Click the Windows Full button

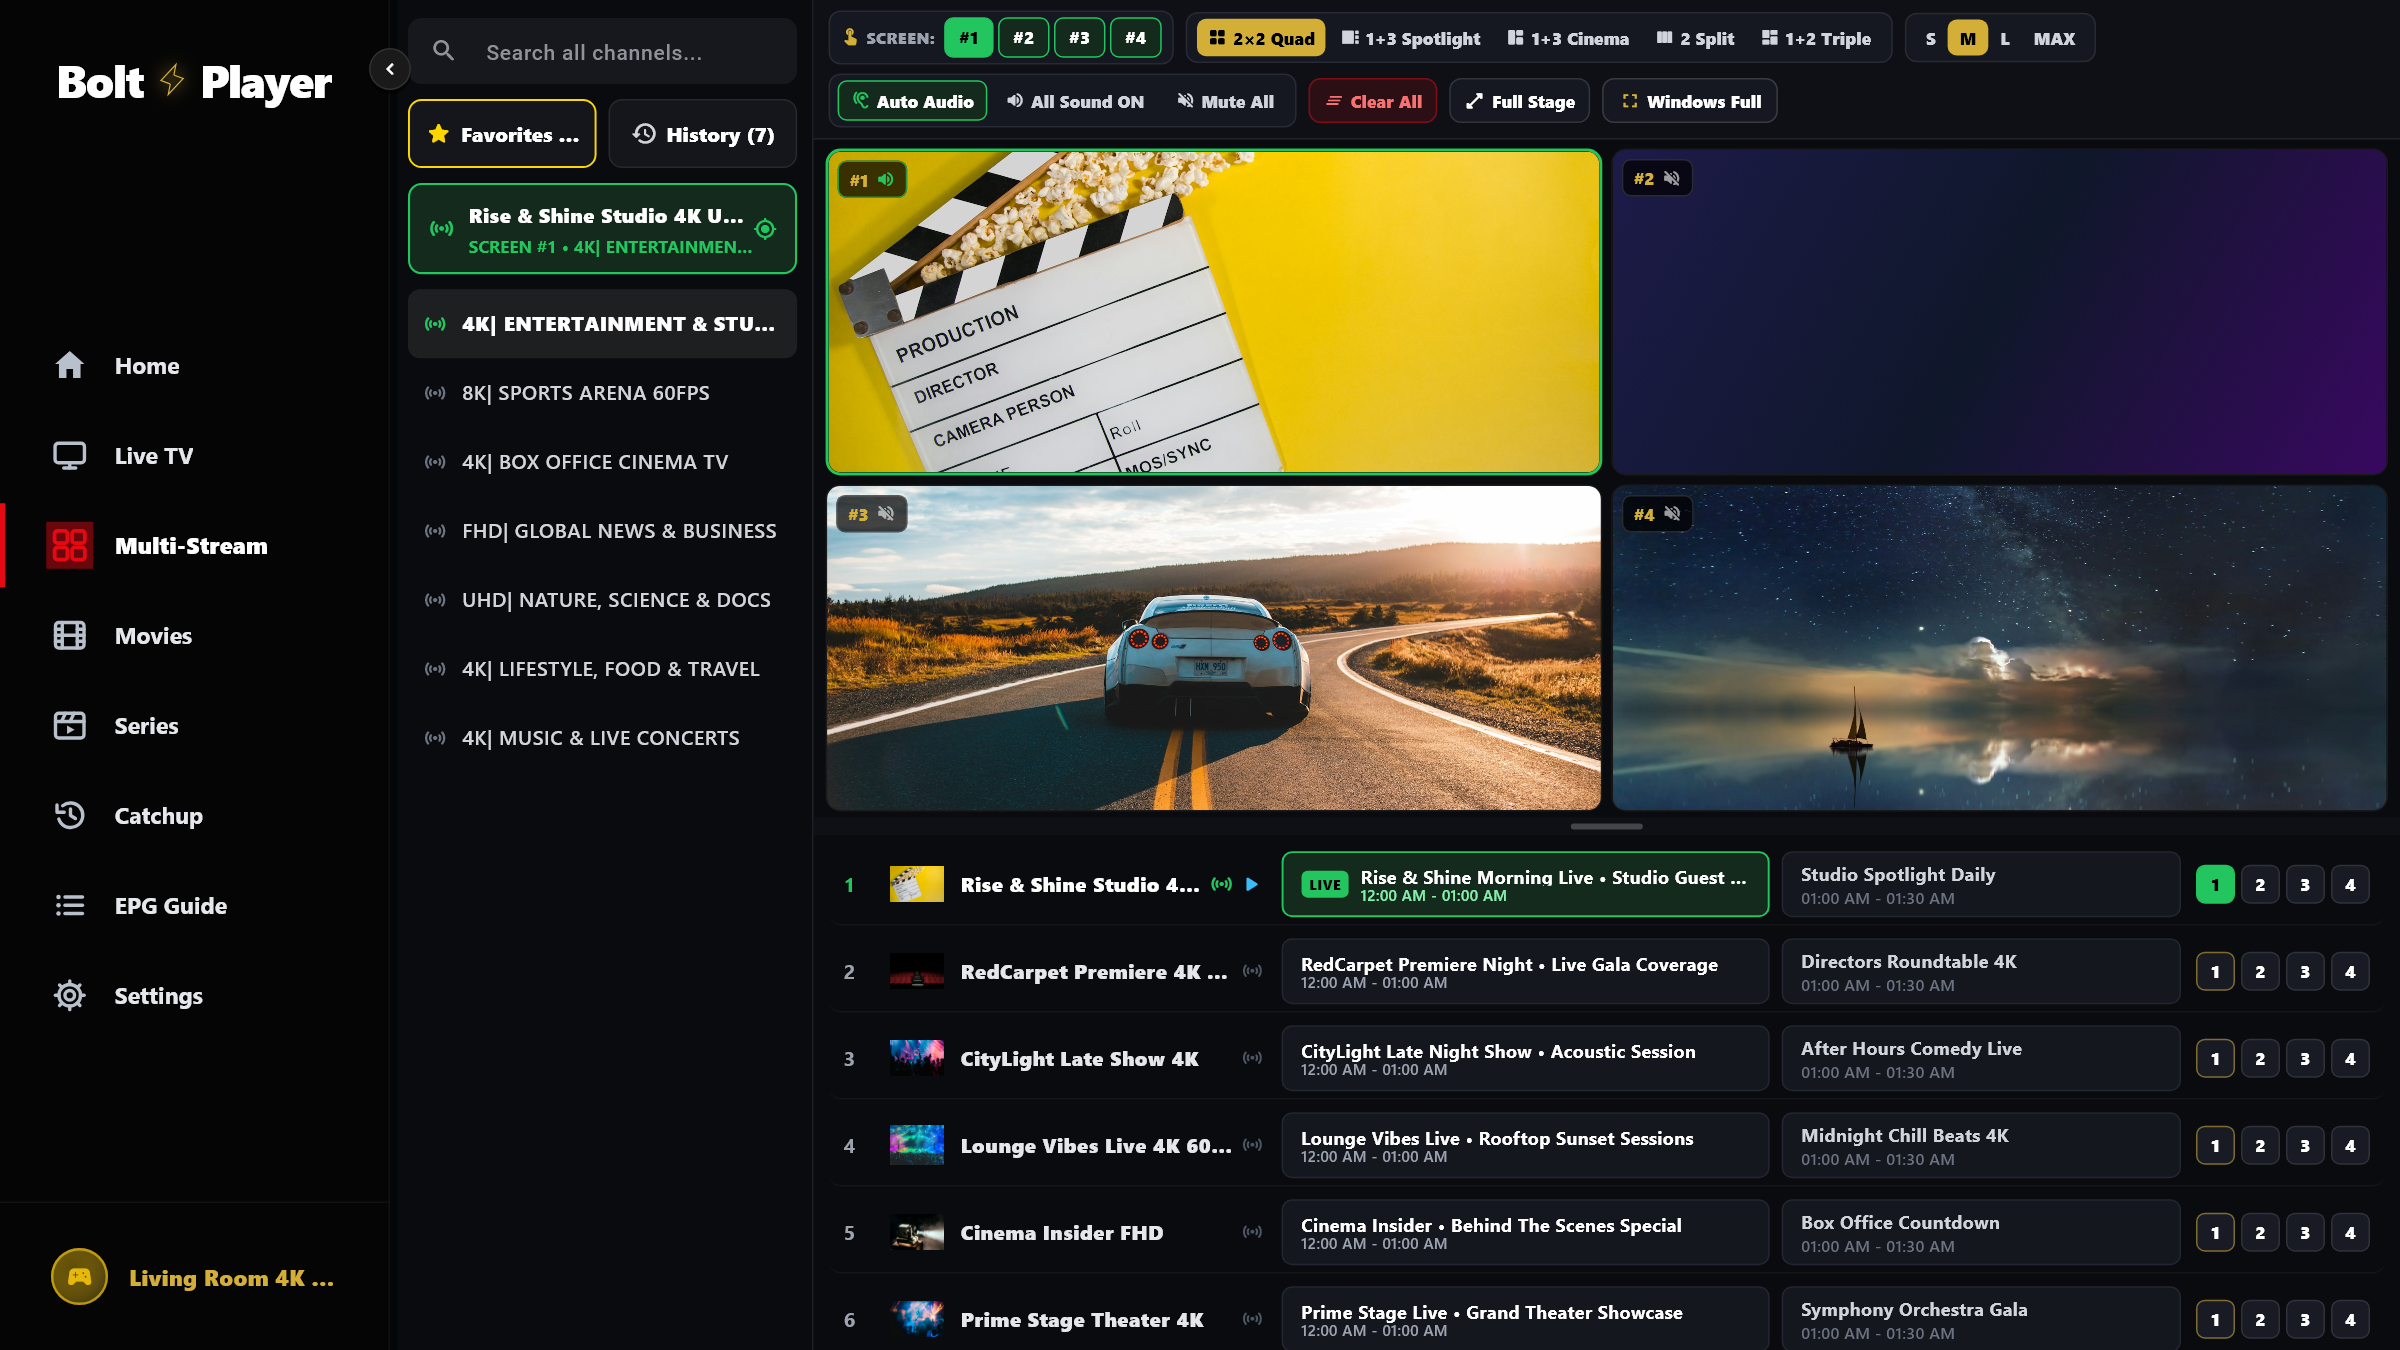1690,101
